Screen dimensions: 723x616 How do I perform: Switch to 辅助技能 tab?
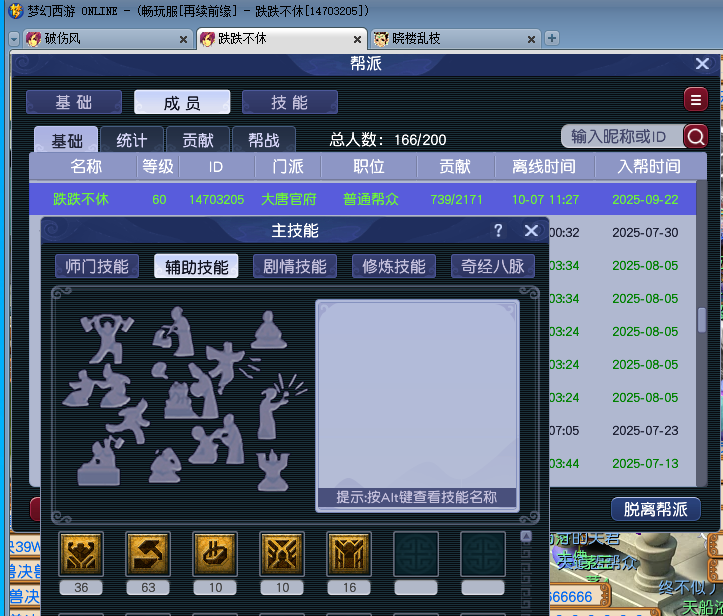click(196, 266)
